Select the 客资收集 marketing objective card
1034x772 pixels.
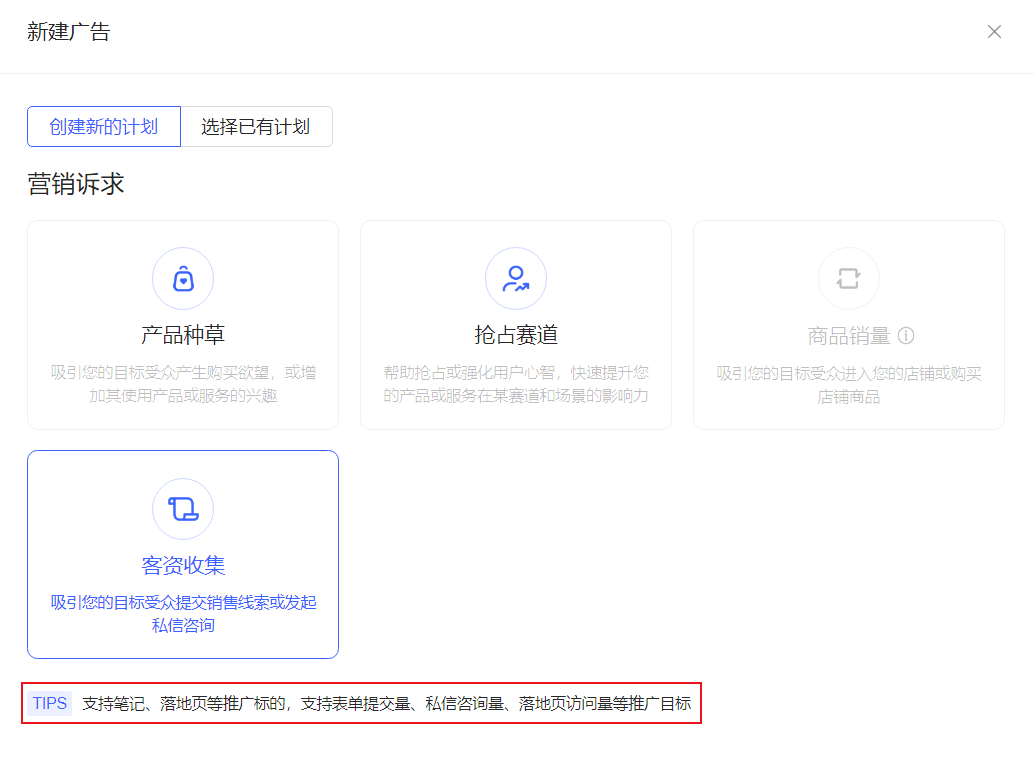click(x=183, y=554)
